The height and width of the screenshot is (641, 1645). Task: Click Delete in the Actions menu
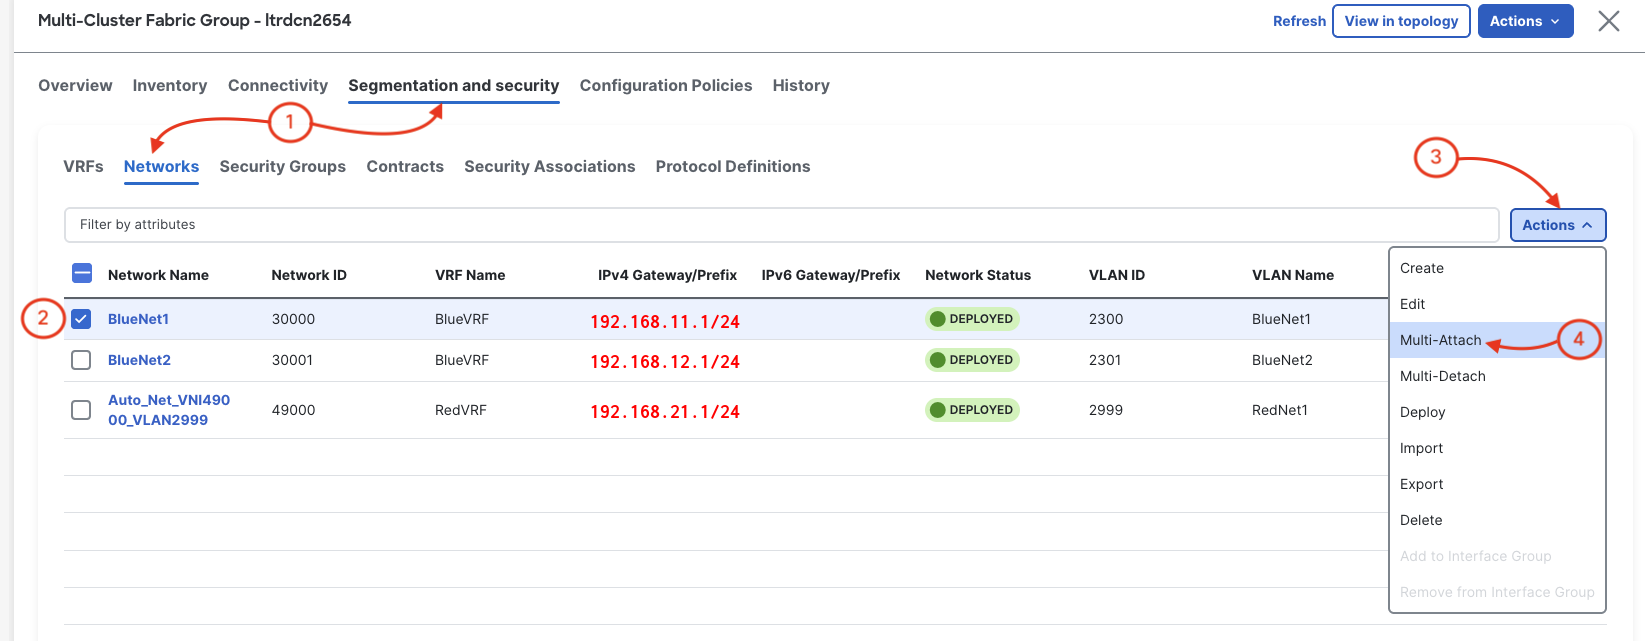click(x=1420, y=520)
